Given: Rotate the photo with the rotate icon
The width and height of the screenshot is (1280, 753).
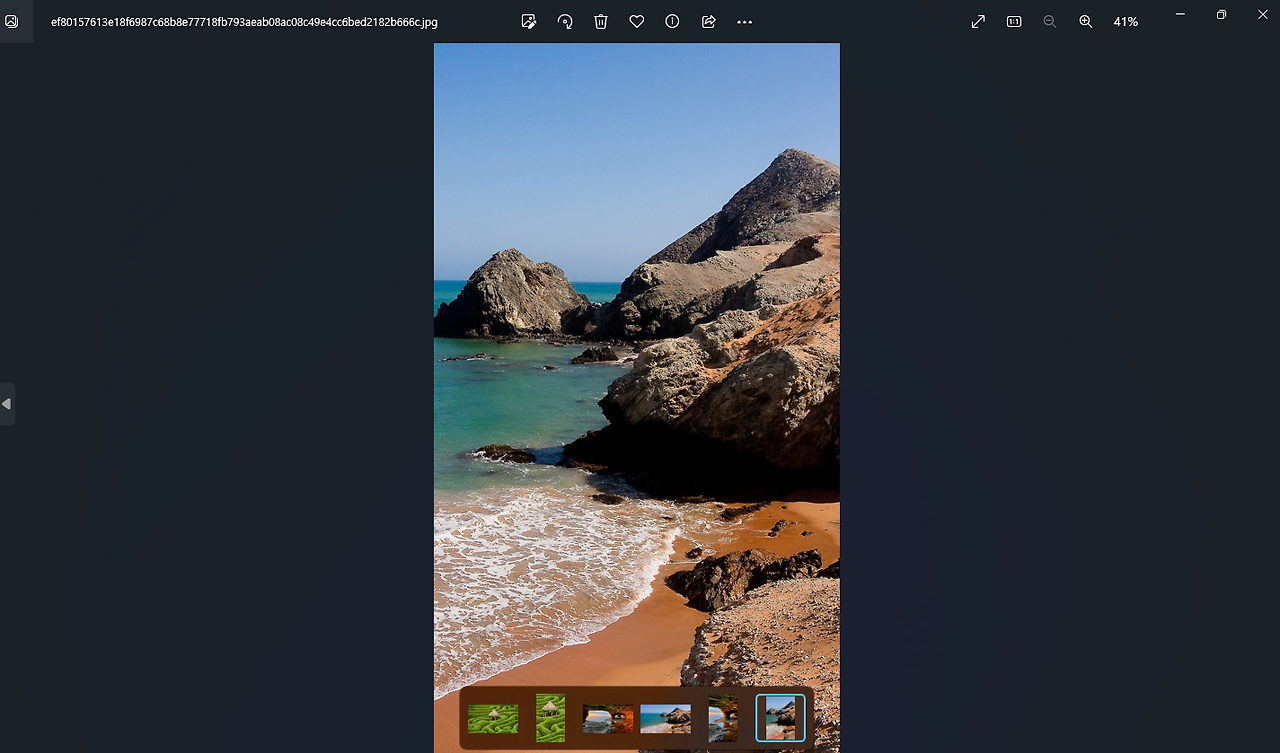Looking at the screenshot, I should tap(565, 21).
